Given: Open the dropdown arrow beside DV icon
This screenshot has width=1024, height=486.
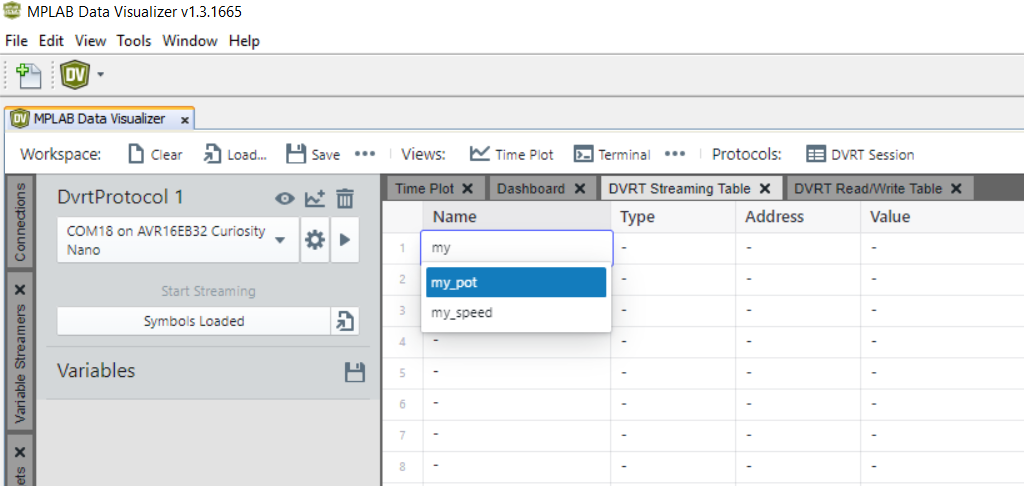Looking at the screenshot, I should point(100,74).
